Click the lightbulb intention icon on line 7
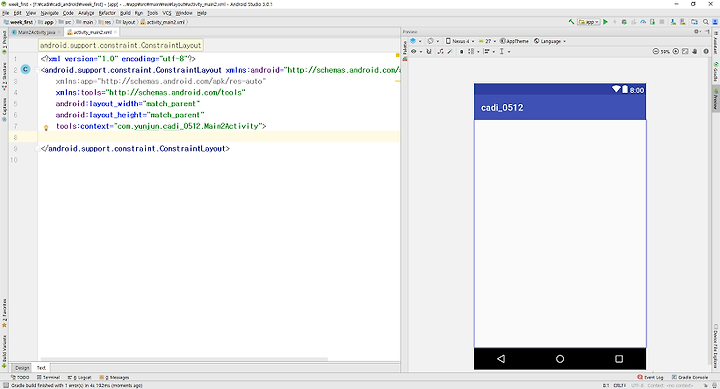This screenshot has width=720, height=389. pyautogui.click(x=46, y=128)
